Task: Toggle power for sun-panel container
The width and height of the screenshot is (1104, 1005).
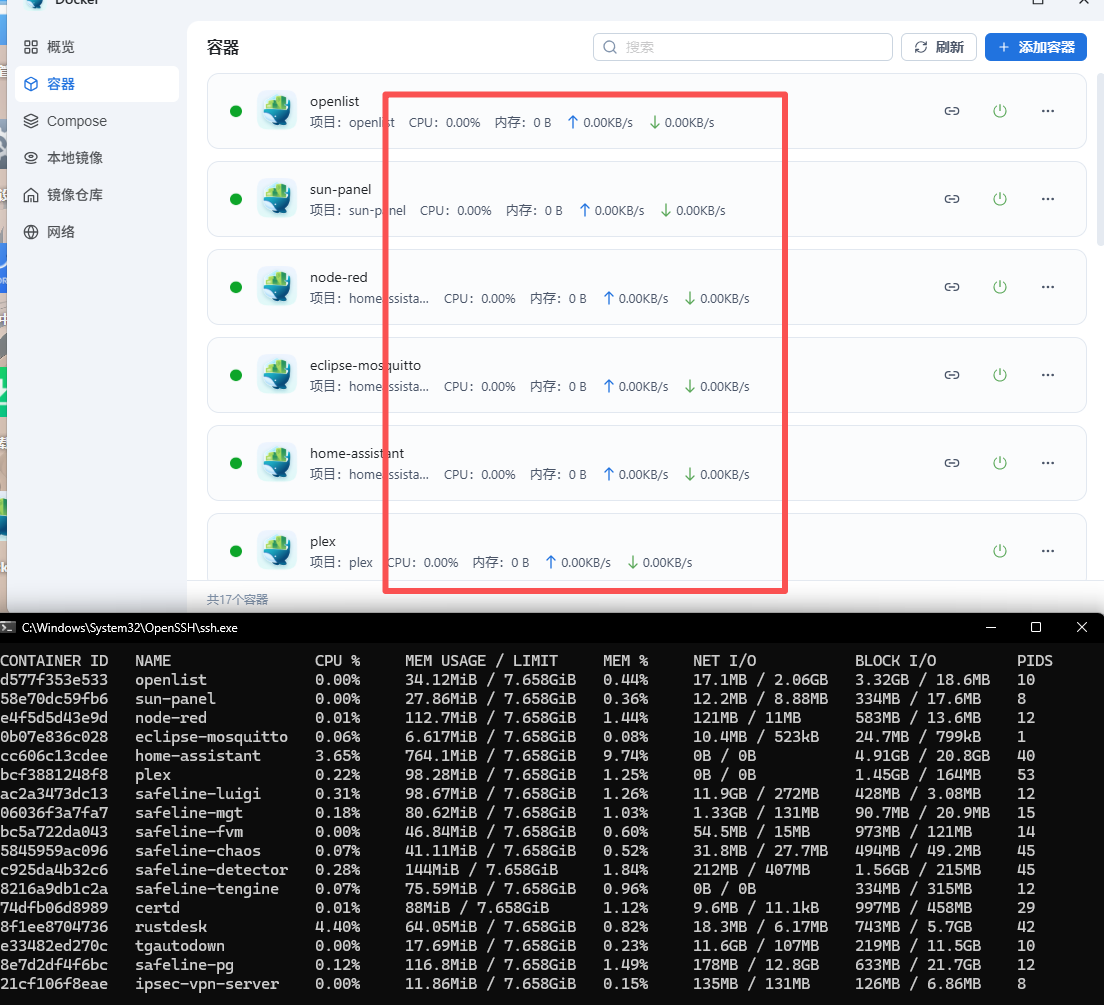Action: click(x=1000, y=199)
